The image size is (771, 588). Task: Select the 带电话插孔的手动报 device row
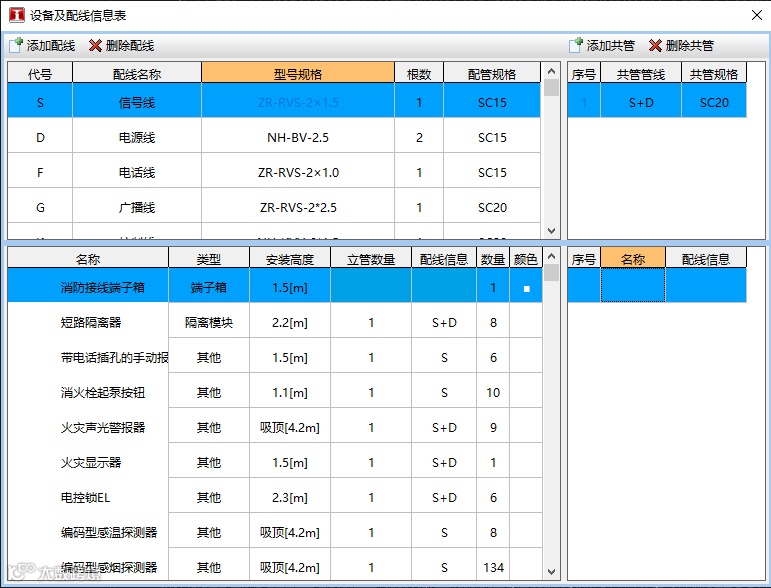coord(275,355)
